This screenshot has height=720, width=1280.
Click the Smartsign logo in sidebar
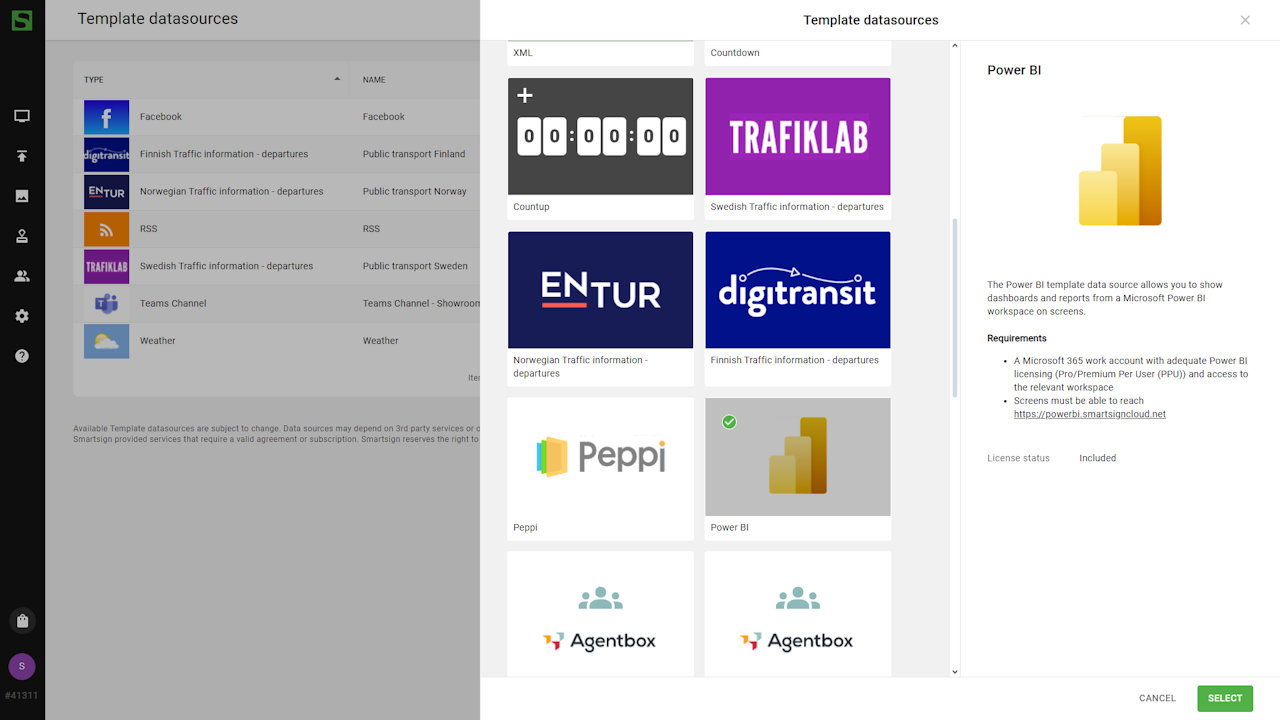[x=21, y=19]
